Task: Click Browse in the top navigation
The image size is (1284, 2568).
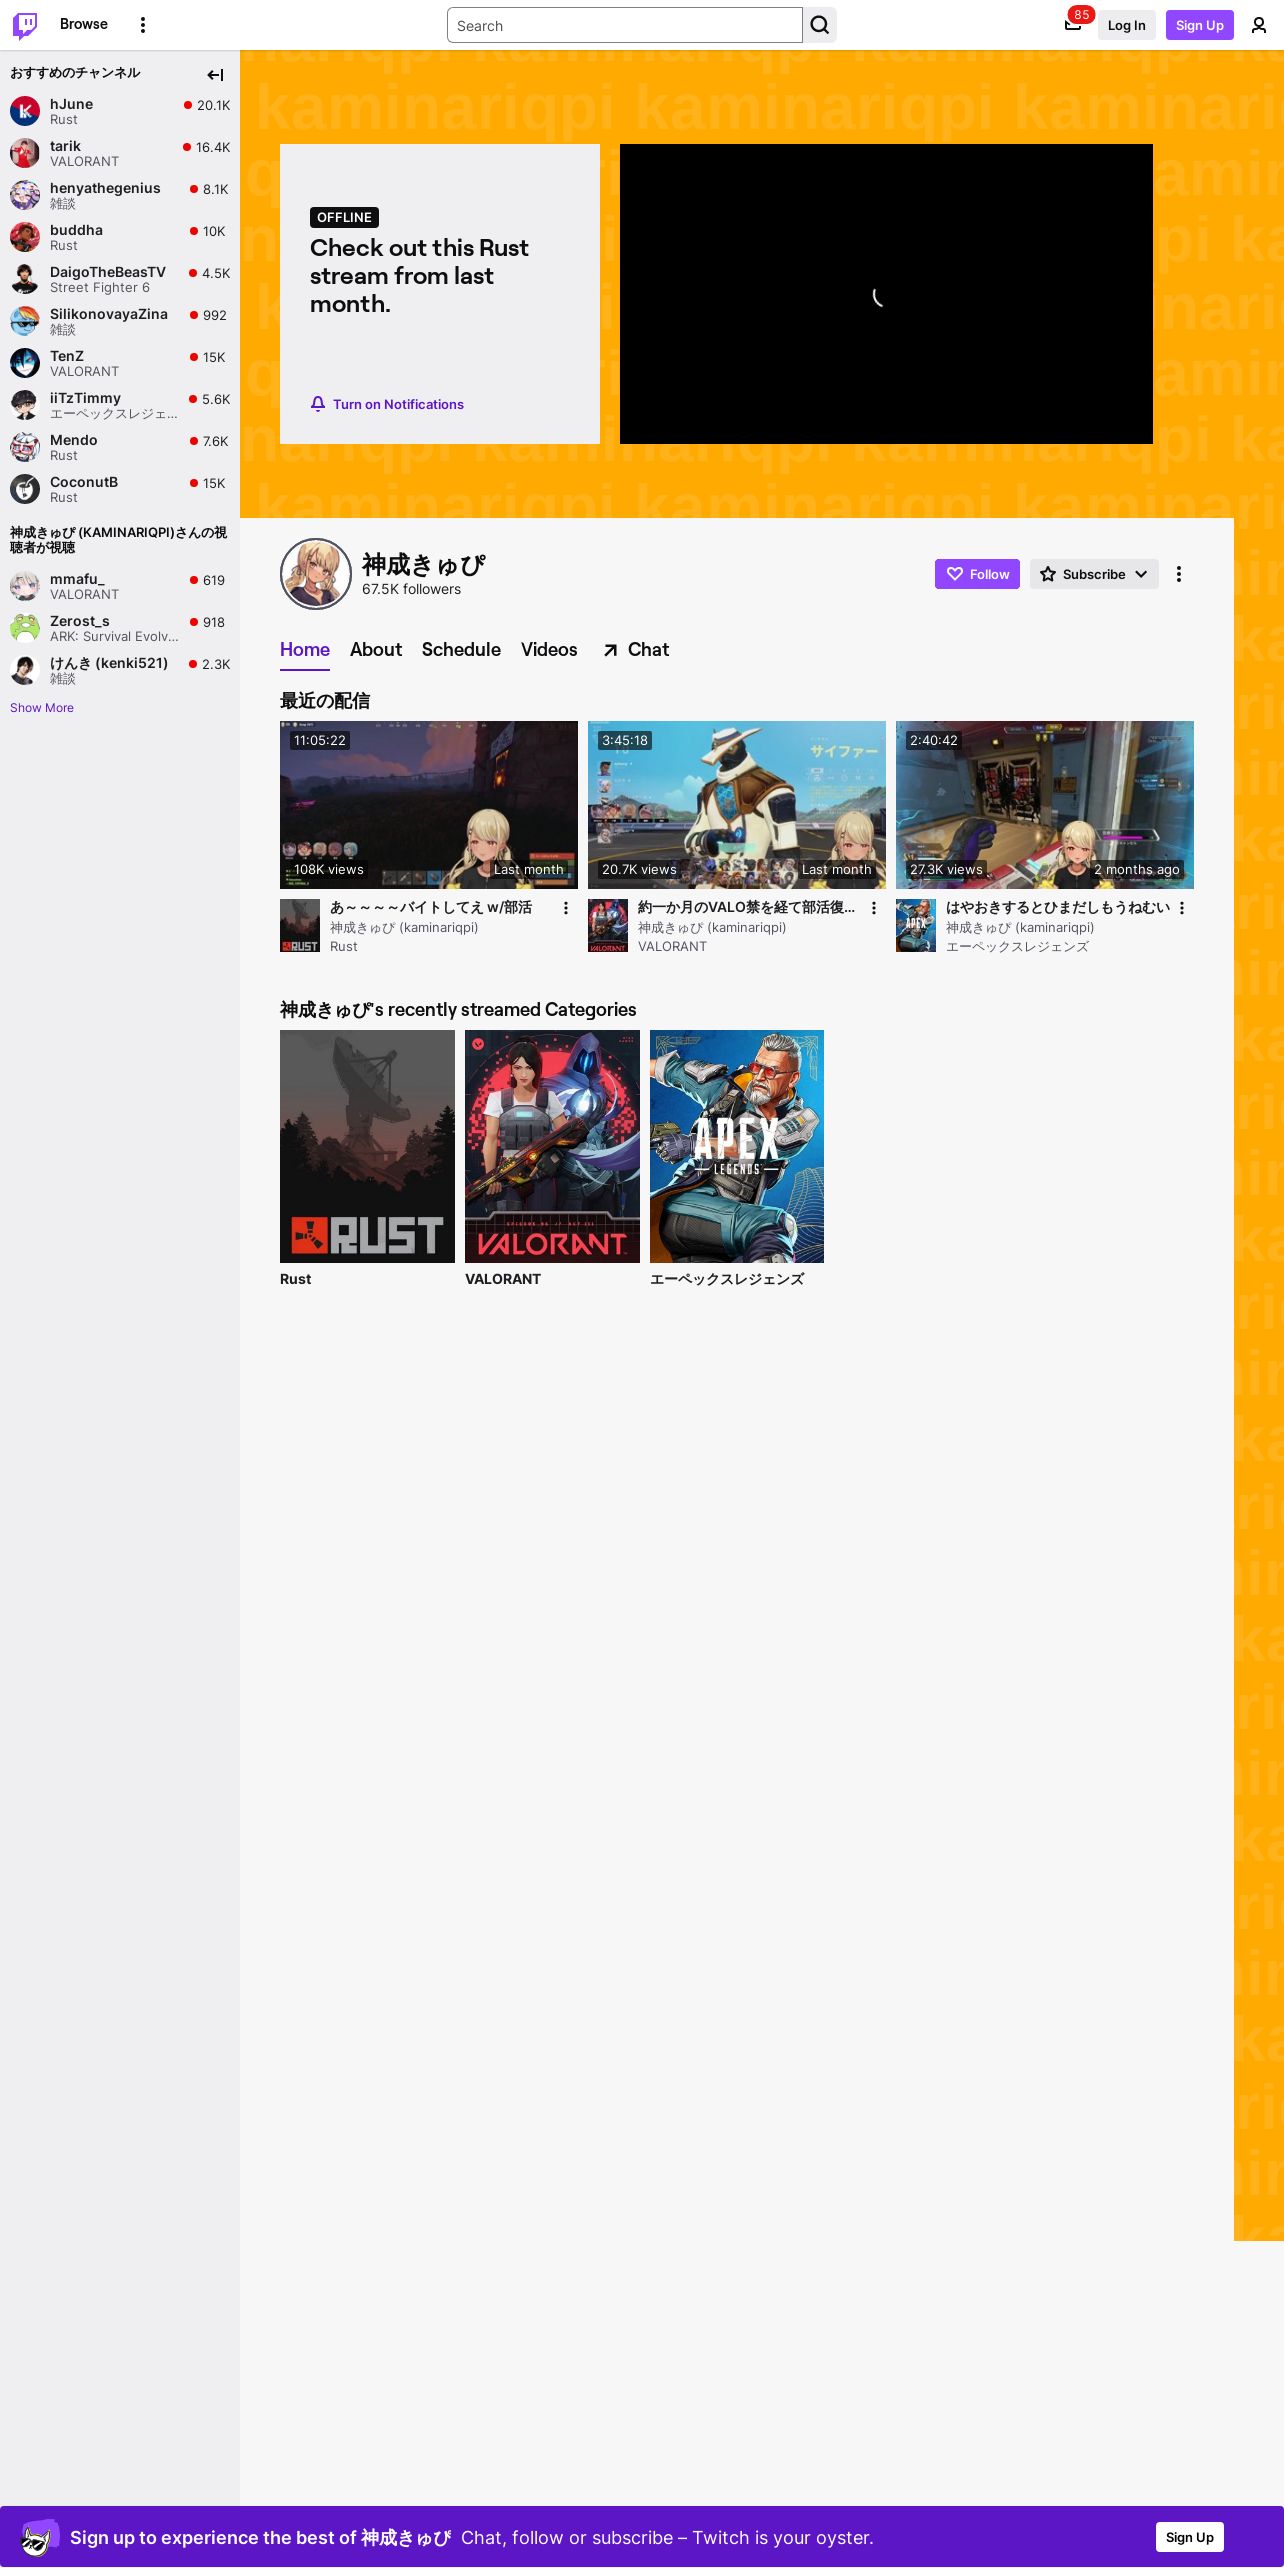Action: click(x=84, y=24)
